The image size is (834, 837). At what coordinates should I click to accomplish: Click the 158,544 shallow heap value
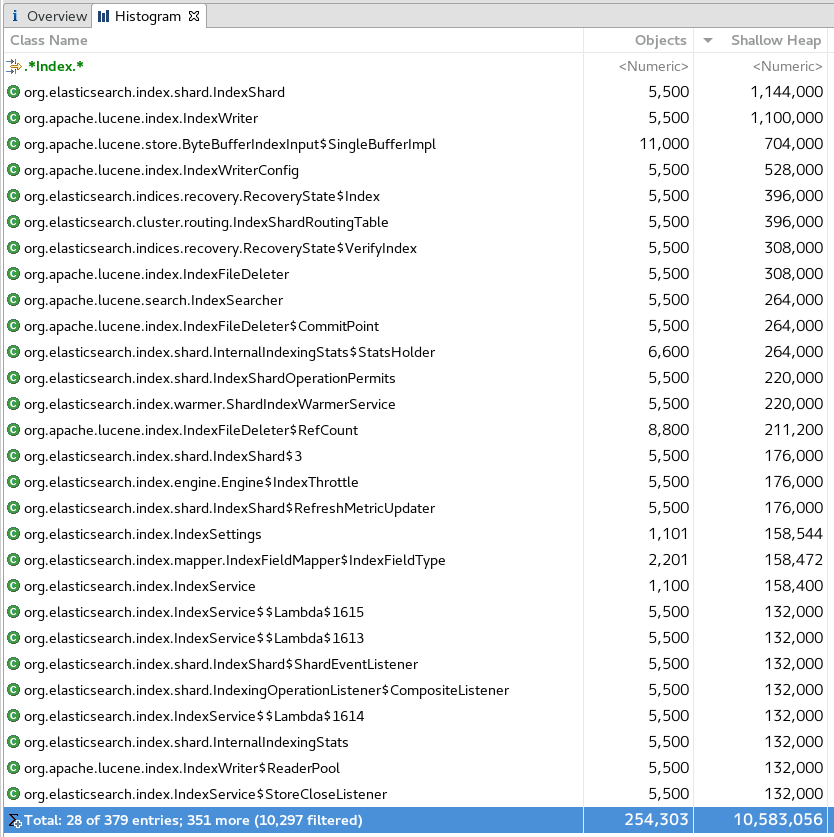[793, 534]
